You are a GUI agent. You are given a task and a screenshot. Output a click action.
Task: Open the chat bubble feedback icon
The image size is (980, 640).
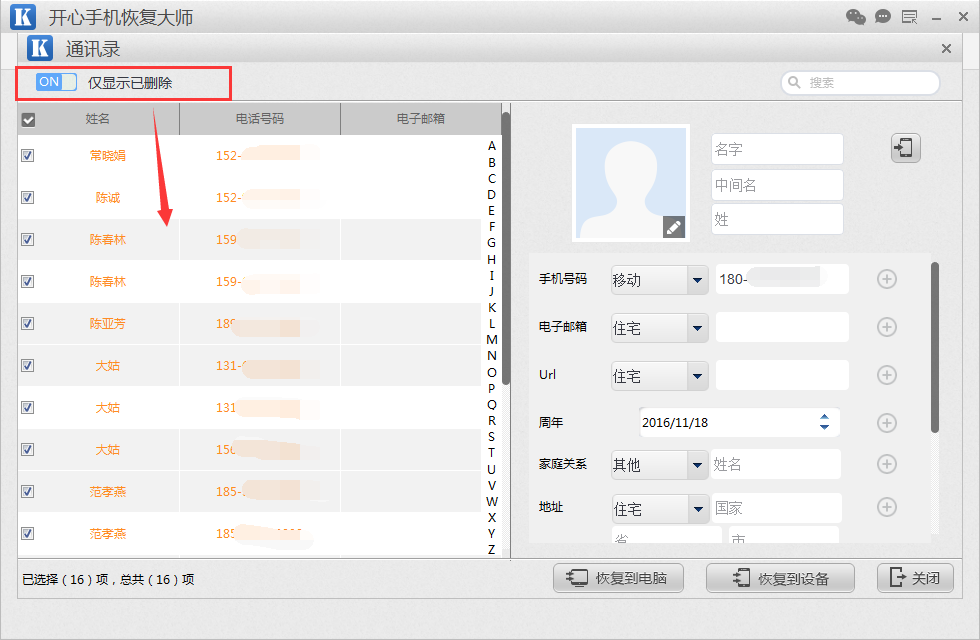click(x=882, y=17)
